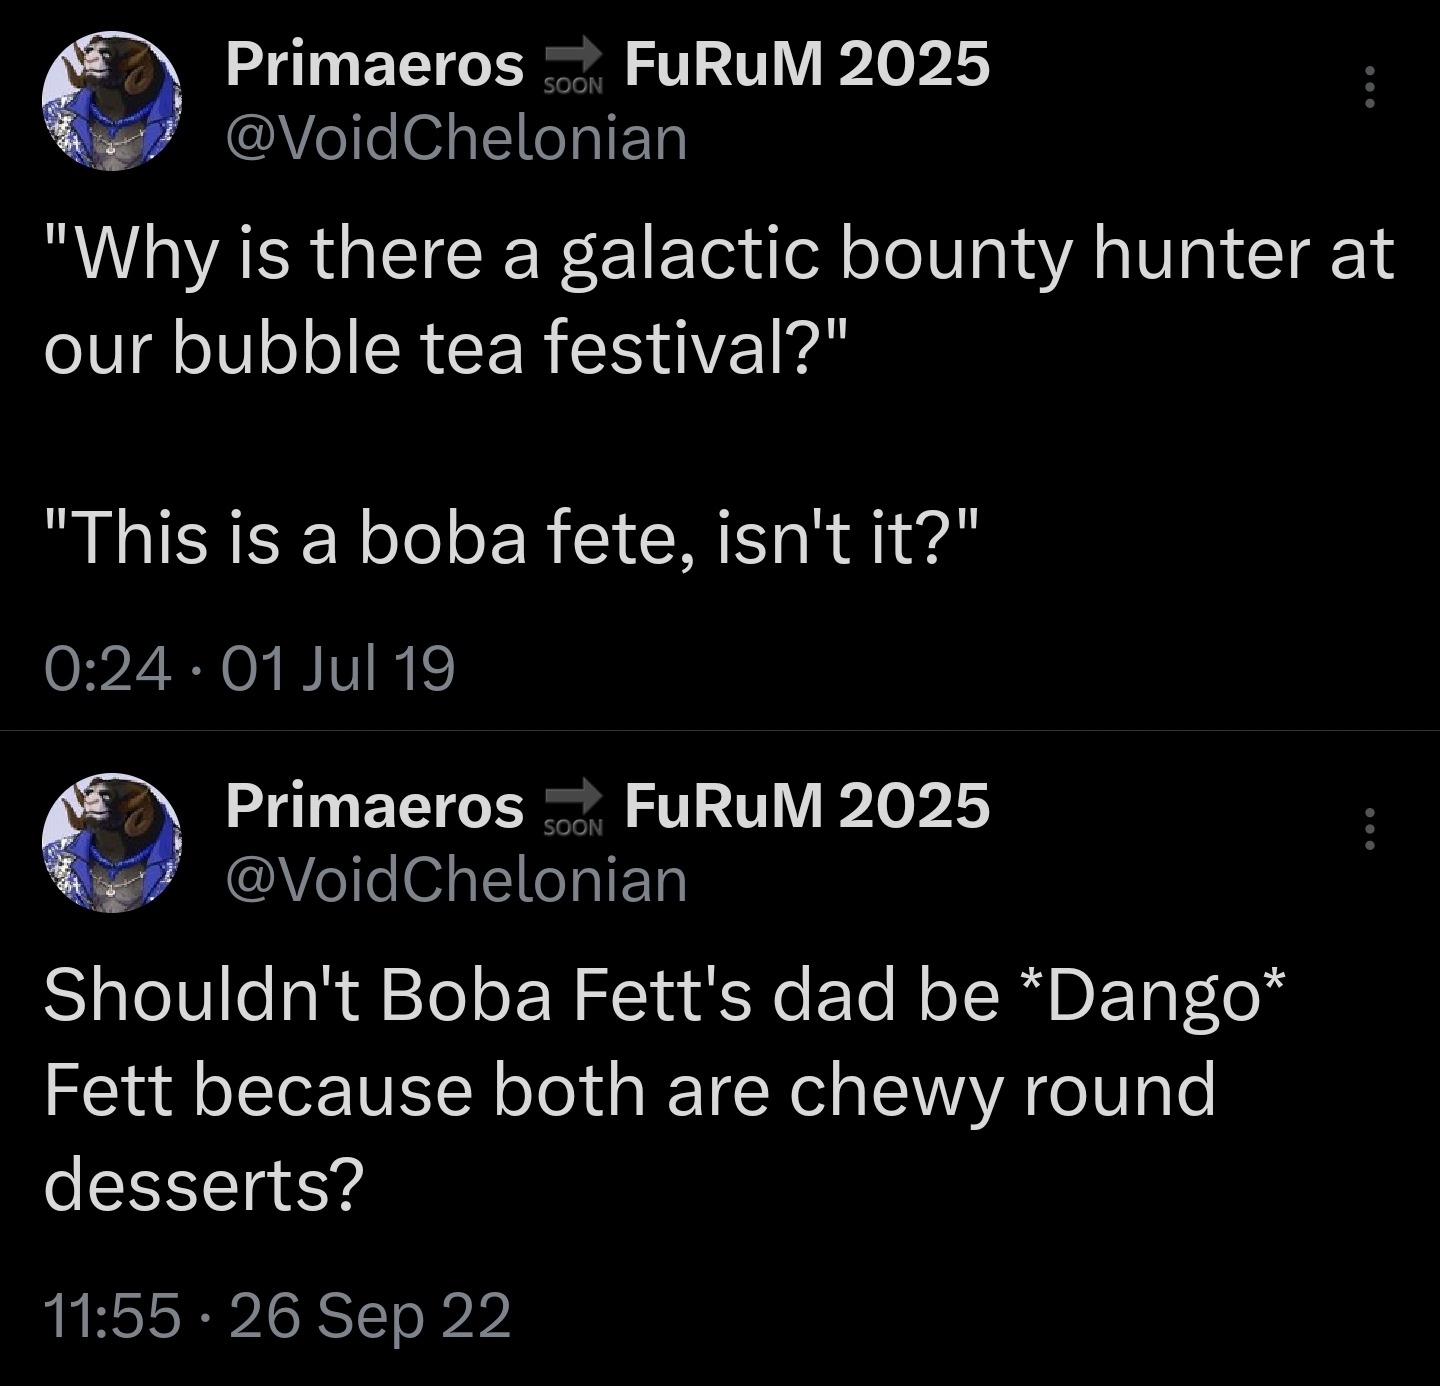Click the profile avatar on the boba fete tweet
The height and width of the screenshot is (1386, 1440).
111,101
